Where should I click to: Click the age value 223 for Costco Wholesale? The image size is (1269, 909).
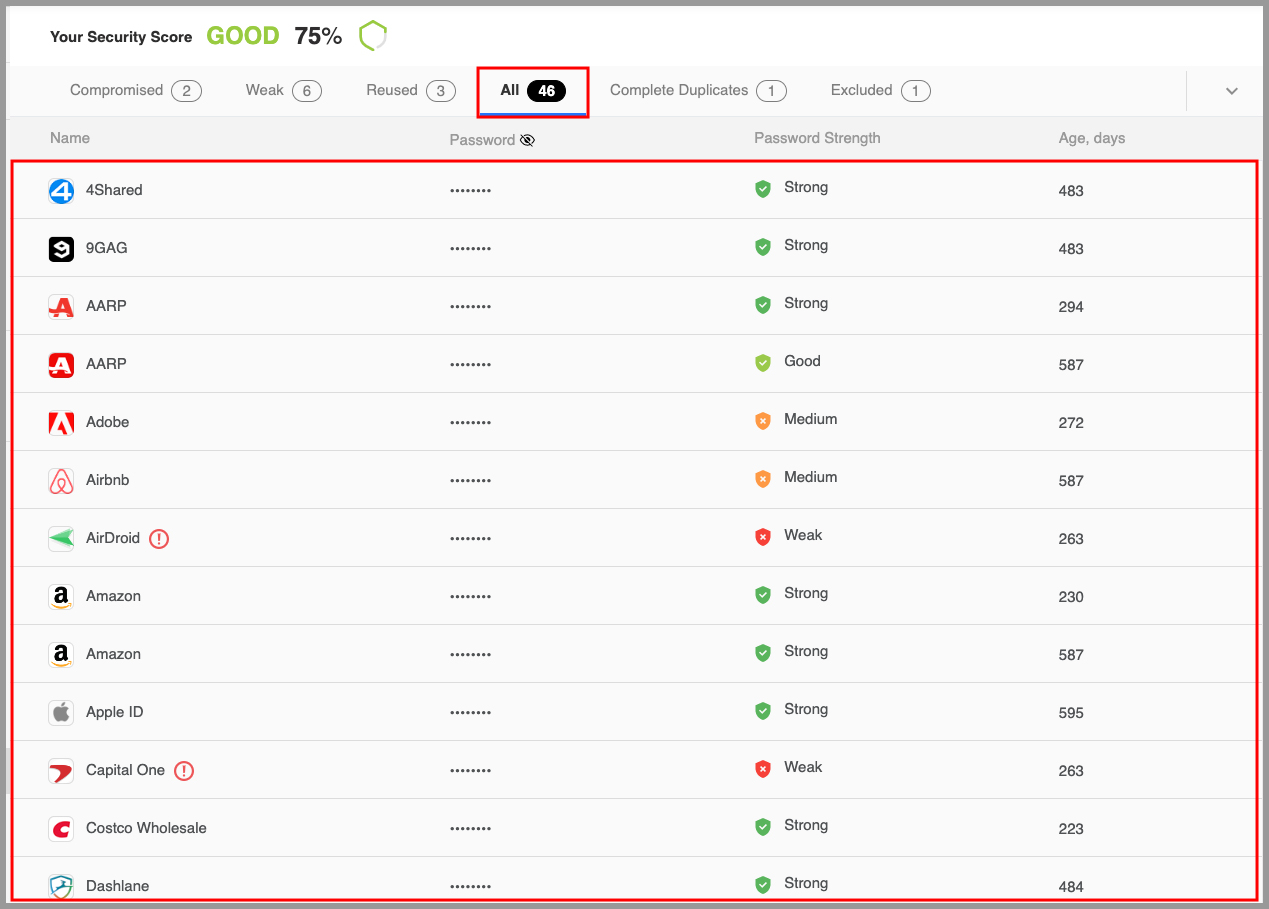(1071, 829)
